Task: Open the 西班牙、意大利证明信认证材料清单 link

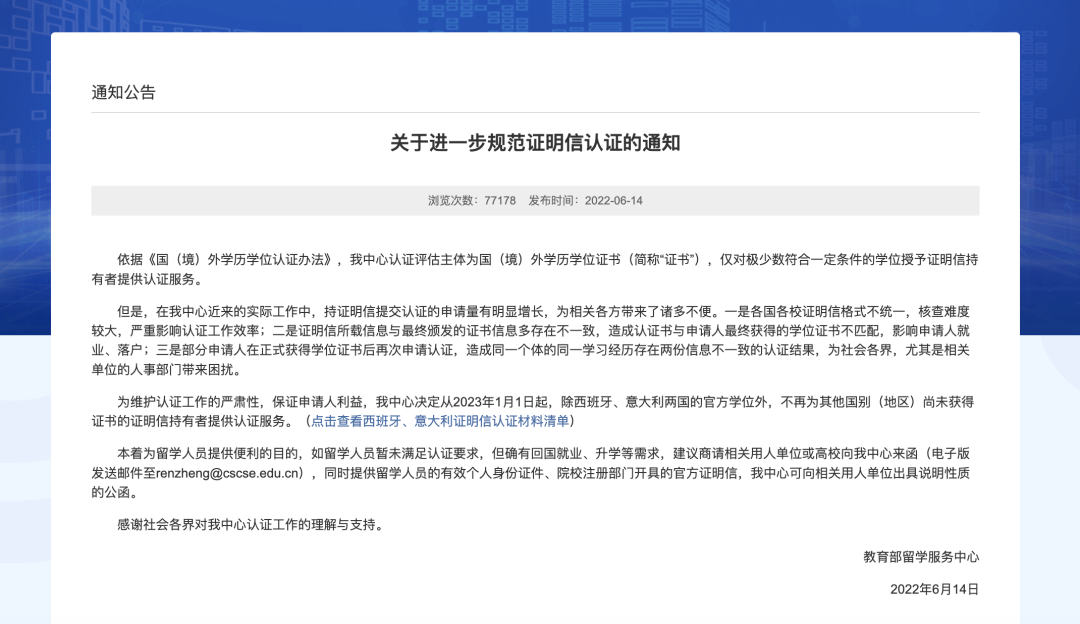Action: pyautogui.click(x=440, y=420)
